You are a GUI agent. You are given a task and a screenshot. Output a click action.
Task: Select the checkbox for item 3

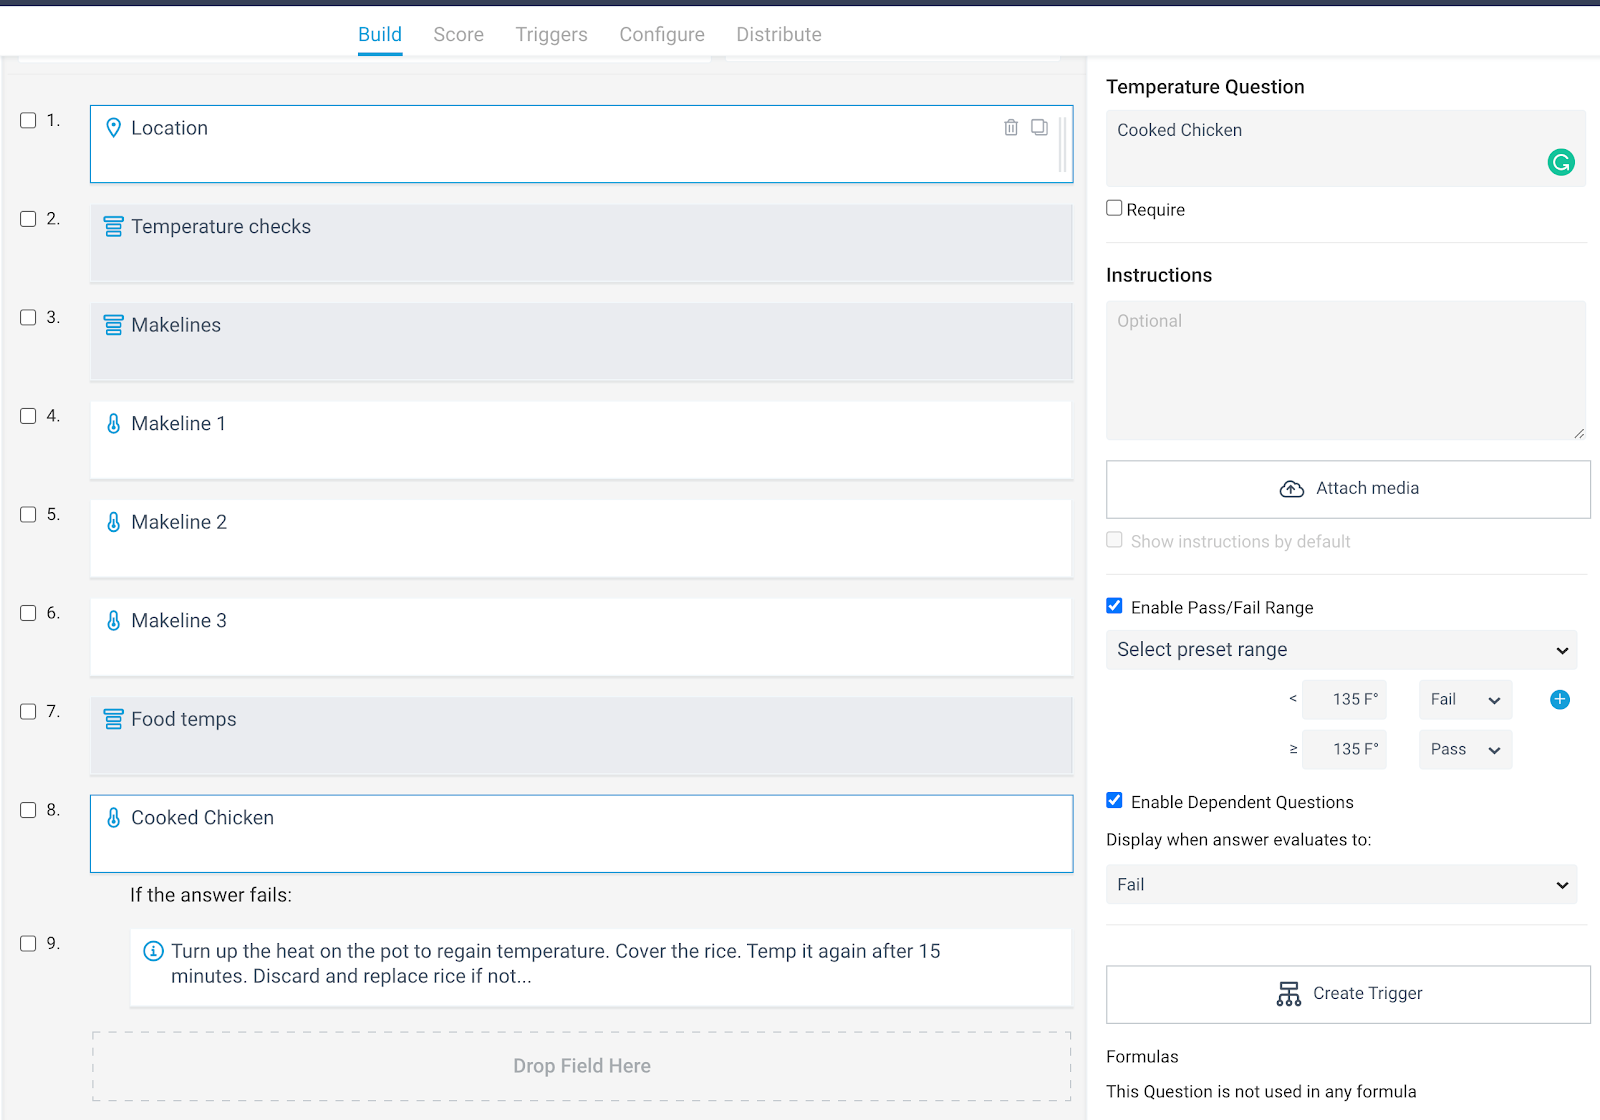coord(28,317)
